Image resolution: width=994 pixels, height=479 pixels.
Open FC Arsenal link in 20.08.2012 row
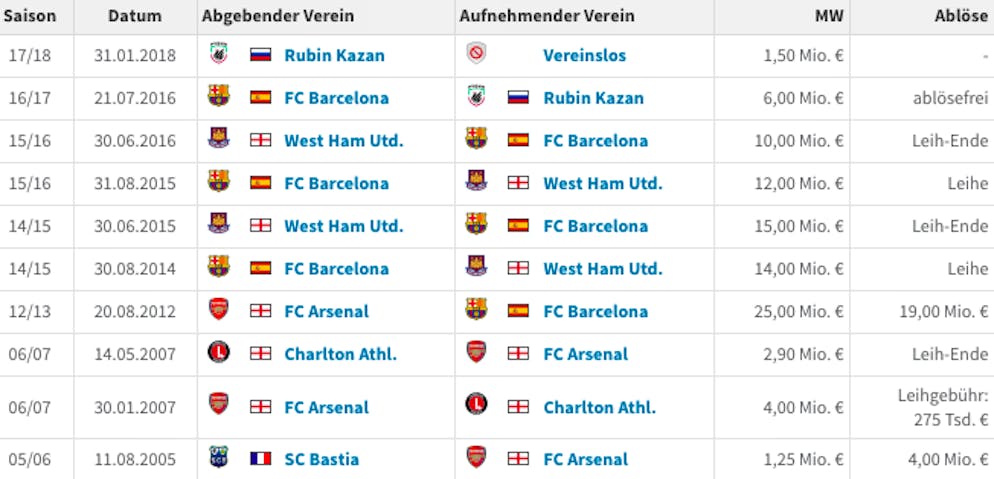(326, 312)
